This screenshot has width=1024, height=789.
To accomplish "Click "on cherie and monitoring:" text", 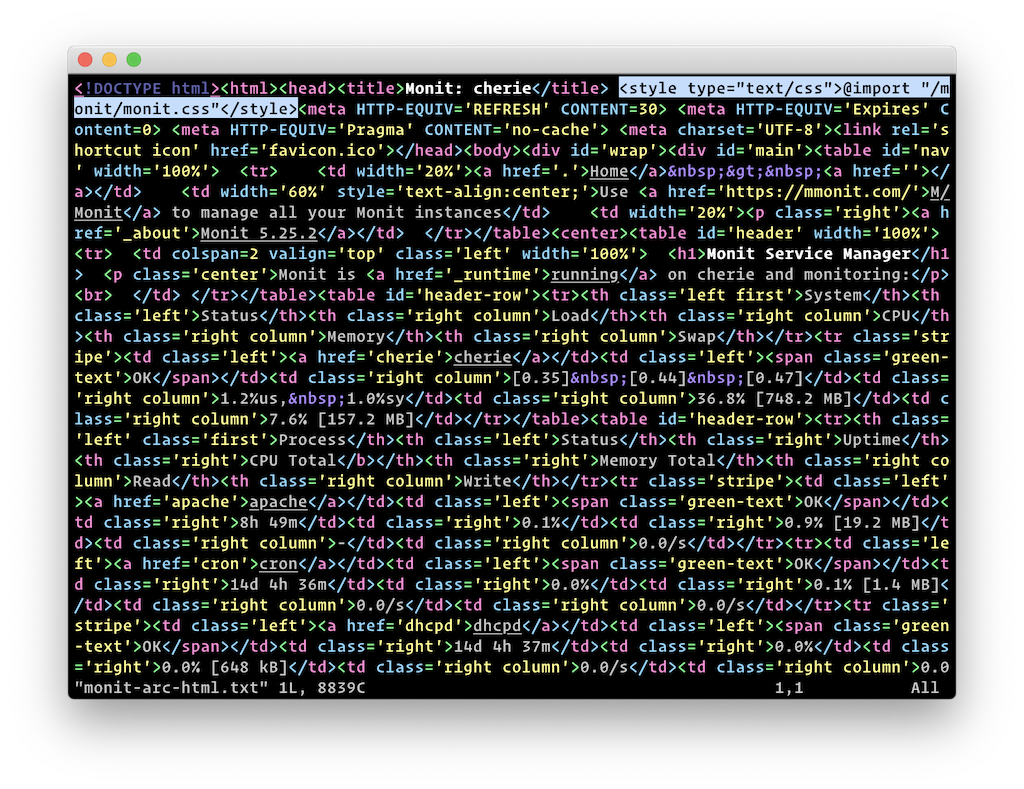I will pyautogui.click(x=790, y=275).
